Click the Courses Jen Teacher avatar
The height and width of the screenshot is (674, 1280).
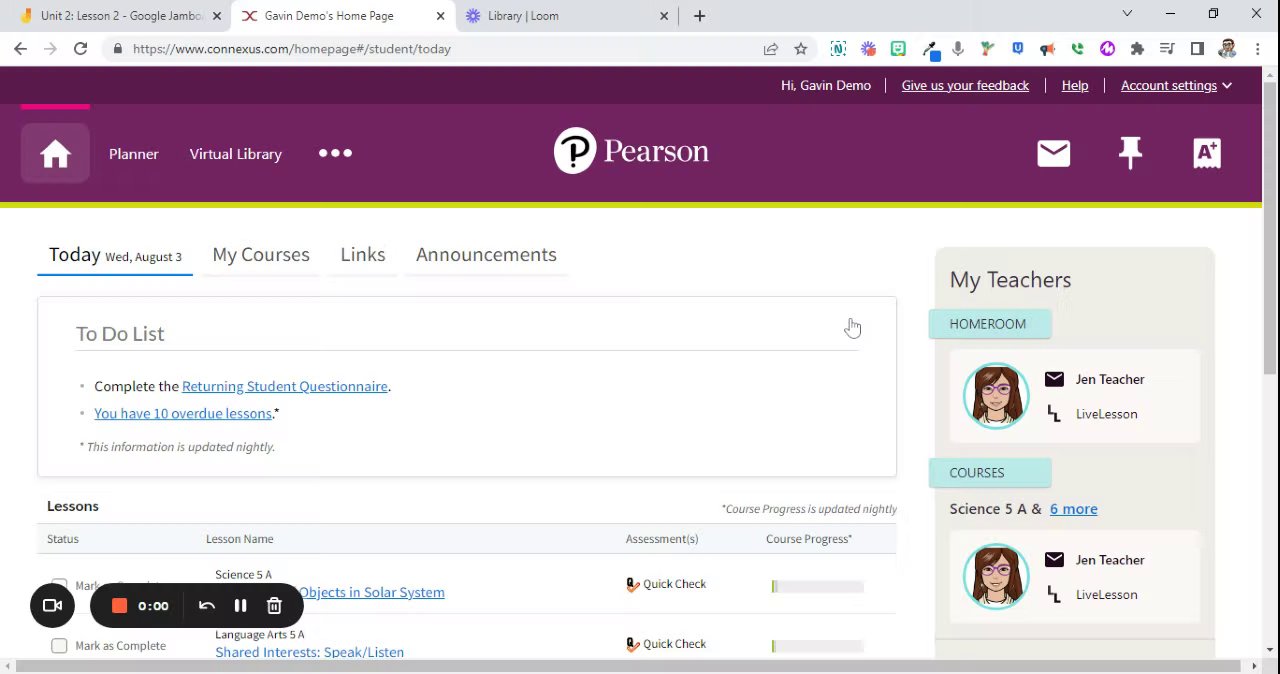tap(996, 576)
